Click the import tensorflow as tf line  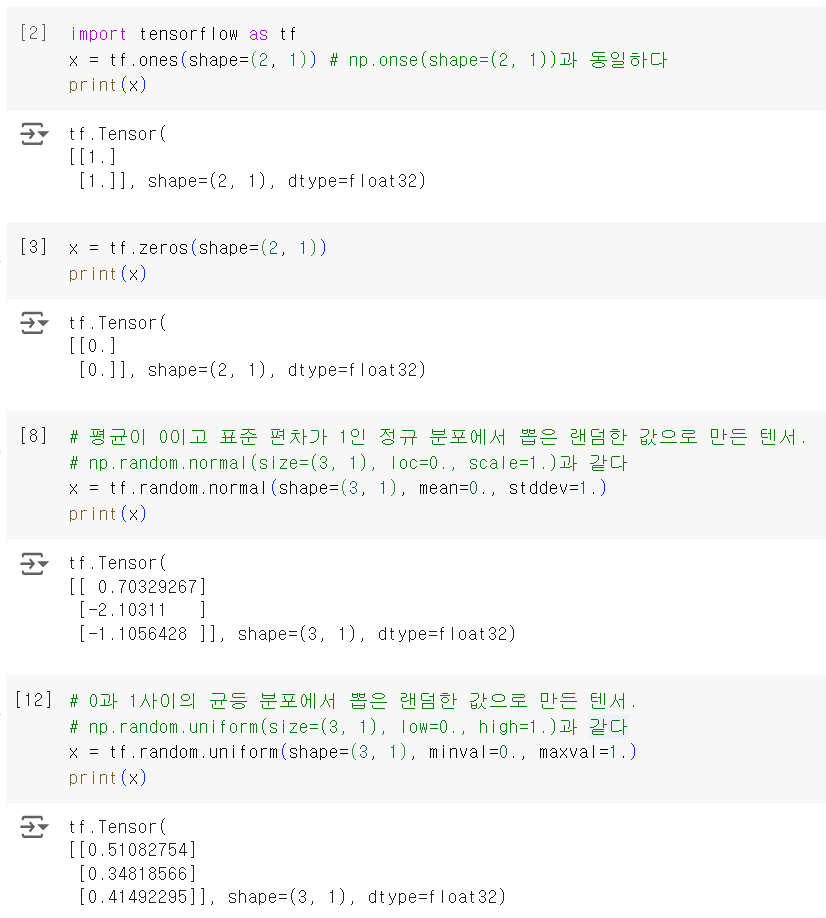pyautogui.click(x=183, y=34)
